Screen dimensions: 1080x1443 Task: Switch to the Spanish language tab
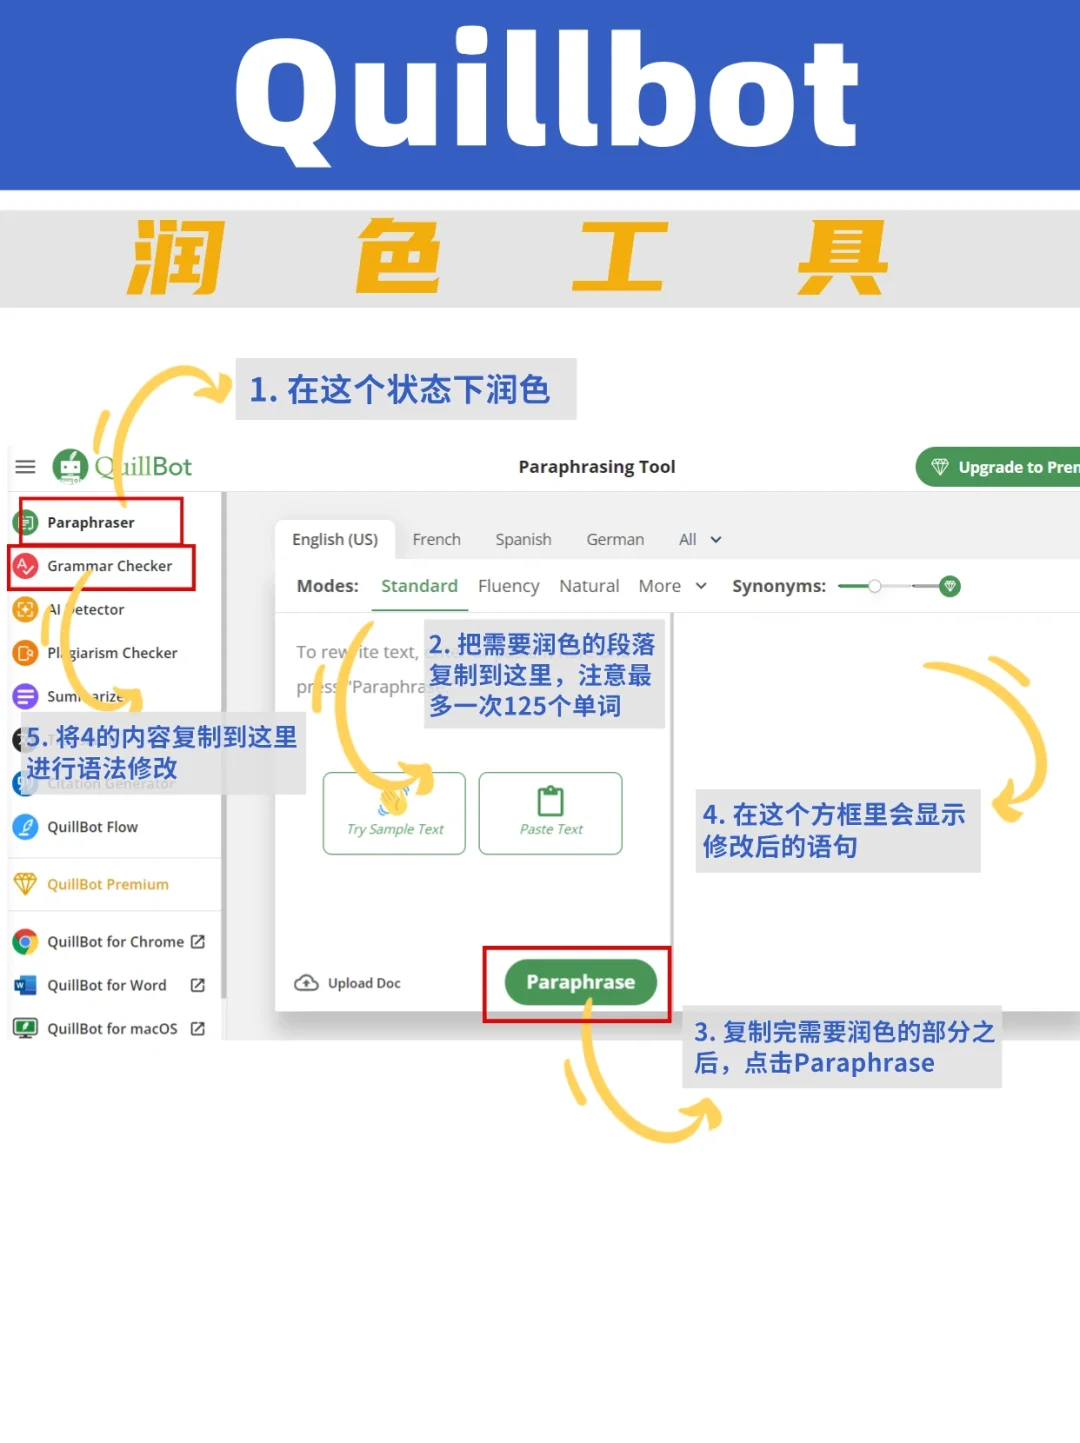coord(523,539)
